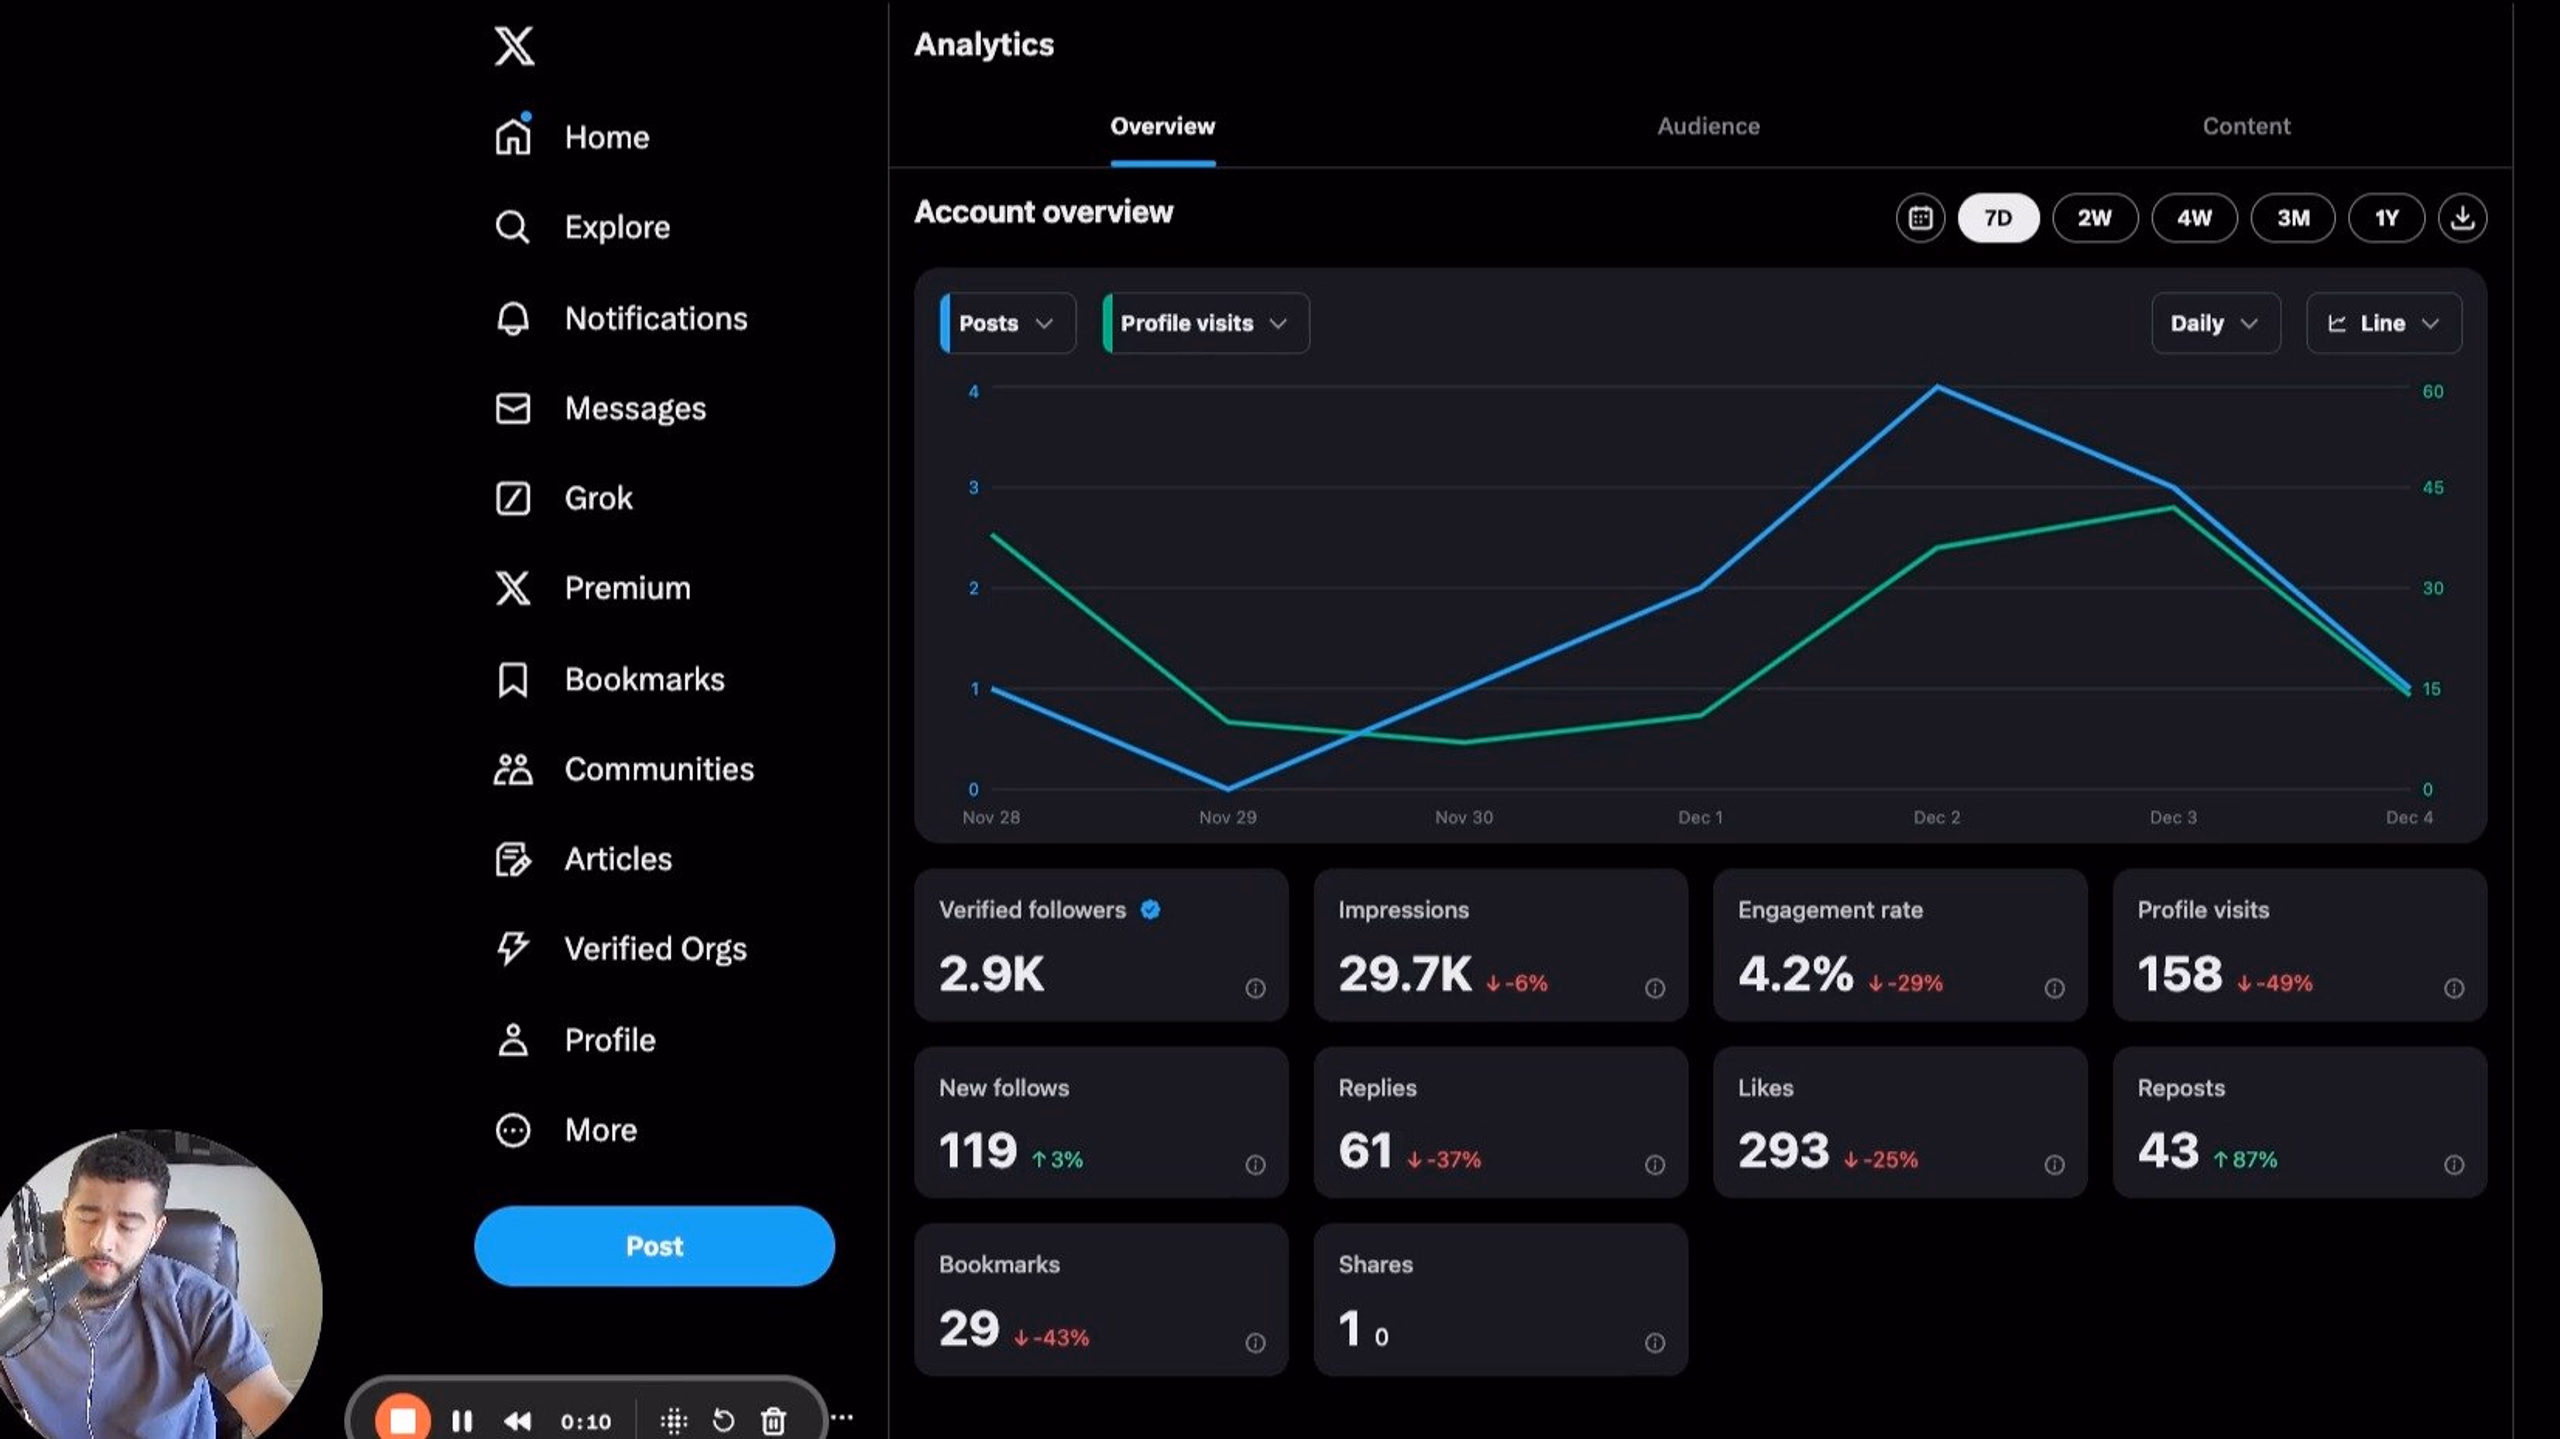Open the More menu in sidebar

click(566, 1130)
